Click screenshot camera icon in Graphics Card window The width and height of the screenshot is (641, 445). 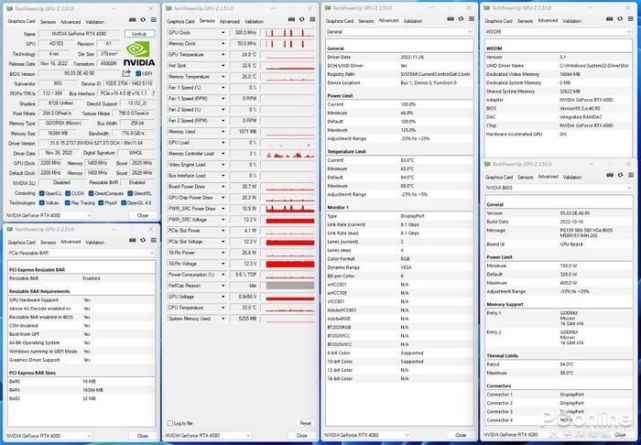tap(132, 20)
